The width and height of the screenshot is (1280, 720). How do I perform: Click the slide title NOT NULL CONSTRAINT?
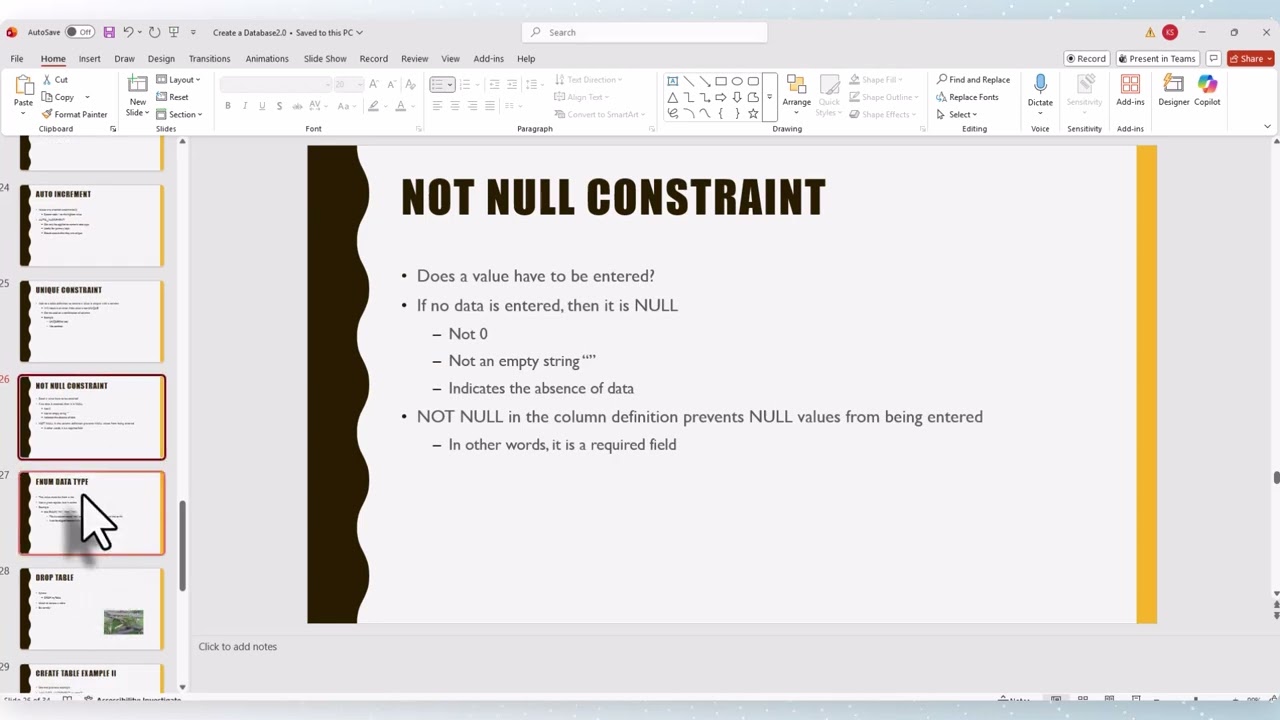pyautogui.click(x=613, y=197)
